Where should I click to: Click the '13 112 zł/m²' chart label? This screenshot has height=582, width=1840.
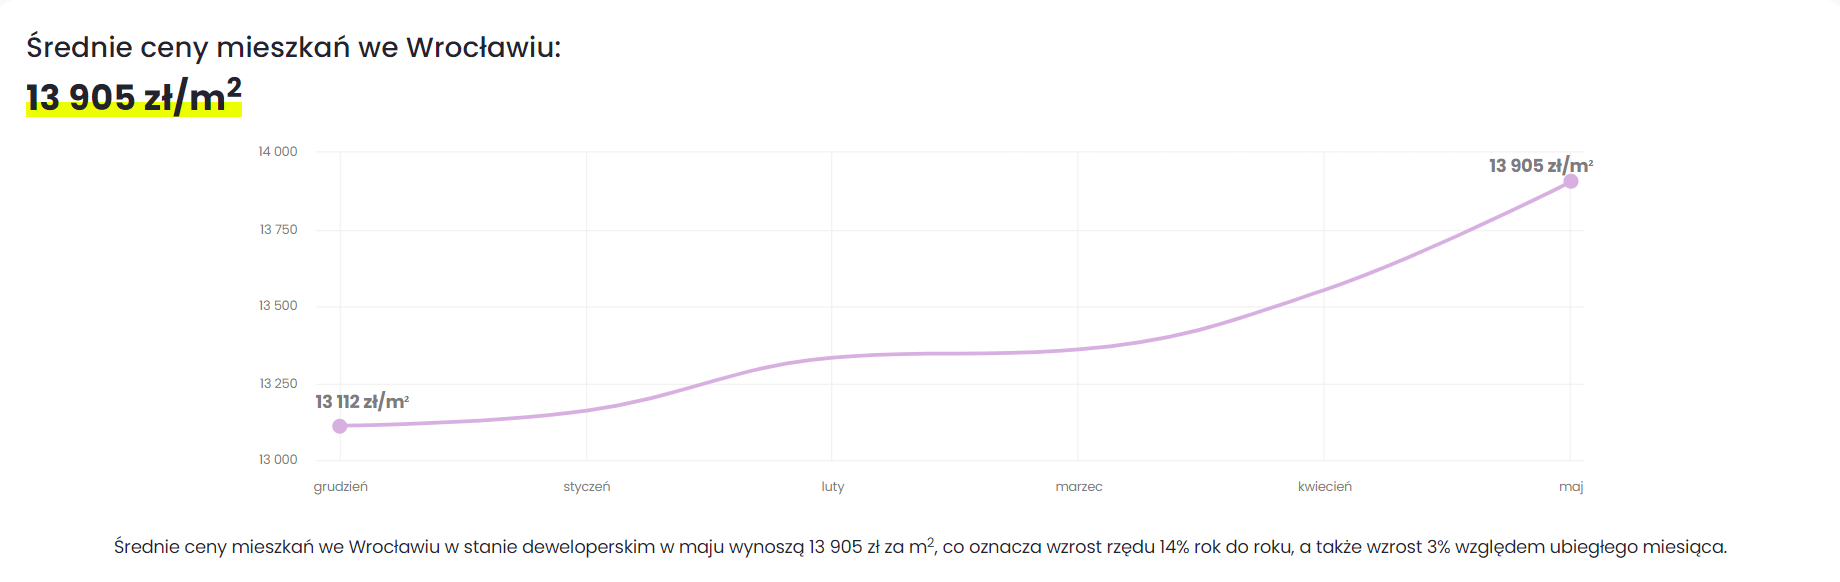pyautogui.click(x=362, y=402)
